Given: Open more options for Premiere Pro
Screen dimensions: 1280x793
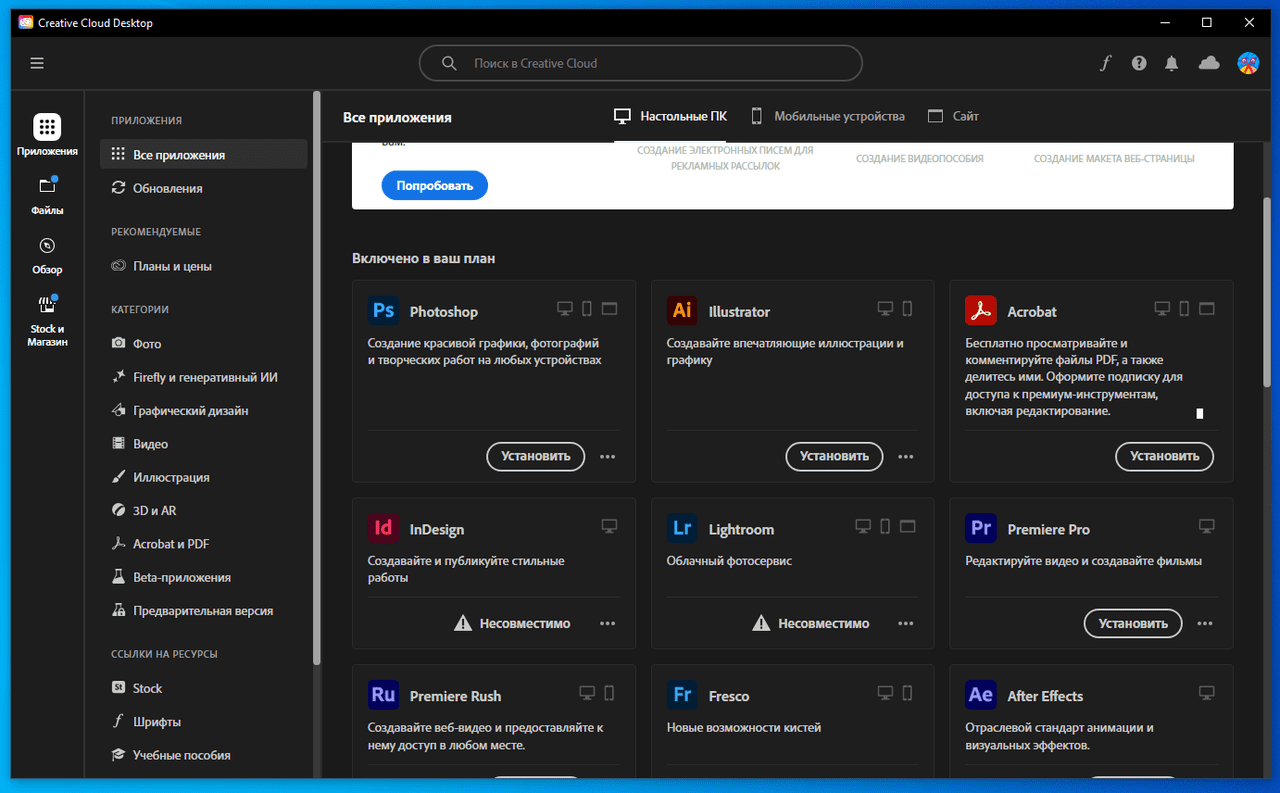Looking at the screenshot, I should [x=1204, y=623].
